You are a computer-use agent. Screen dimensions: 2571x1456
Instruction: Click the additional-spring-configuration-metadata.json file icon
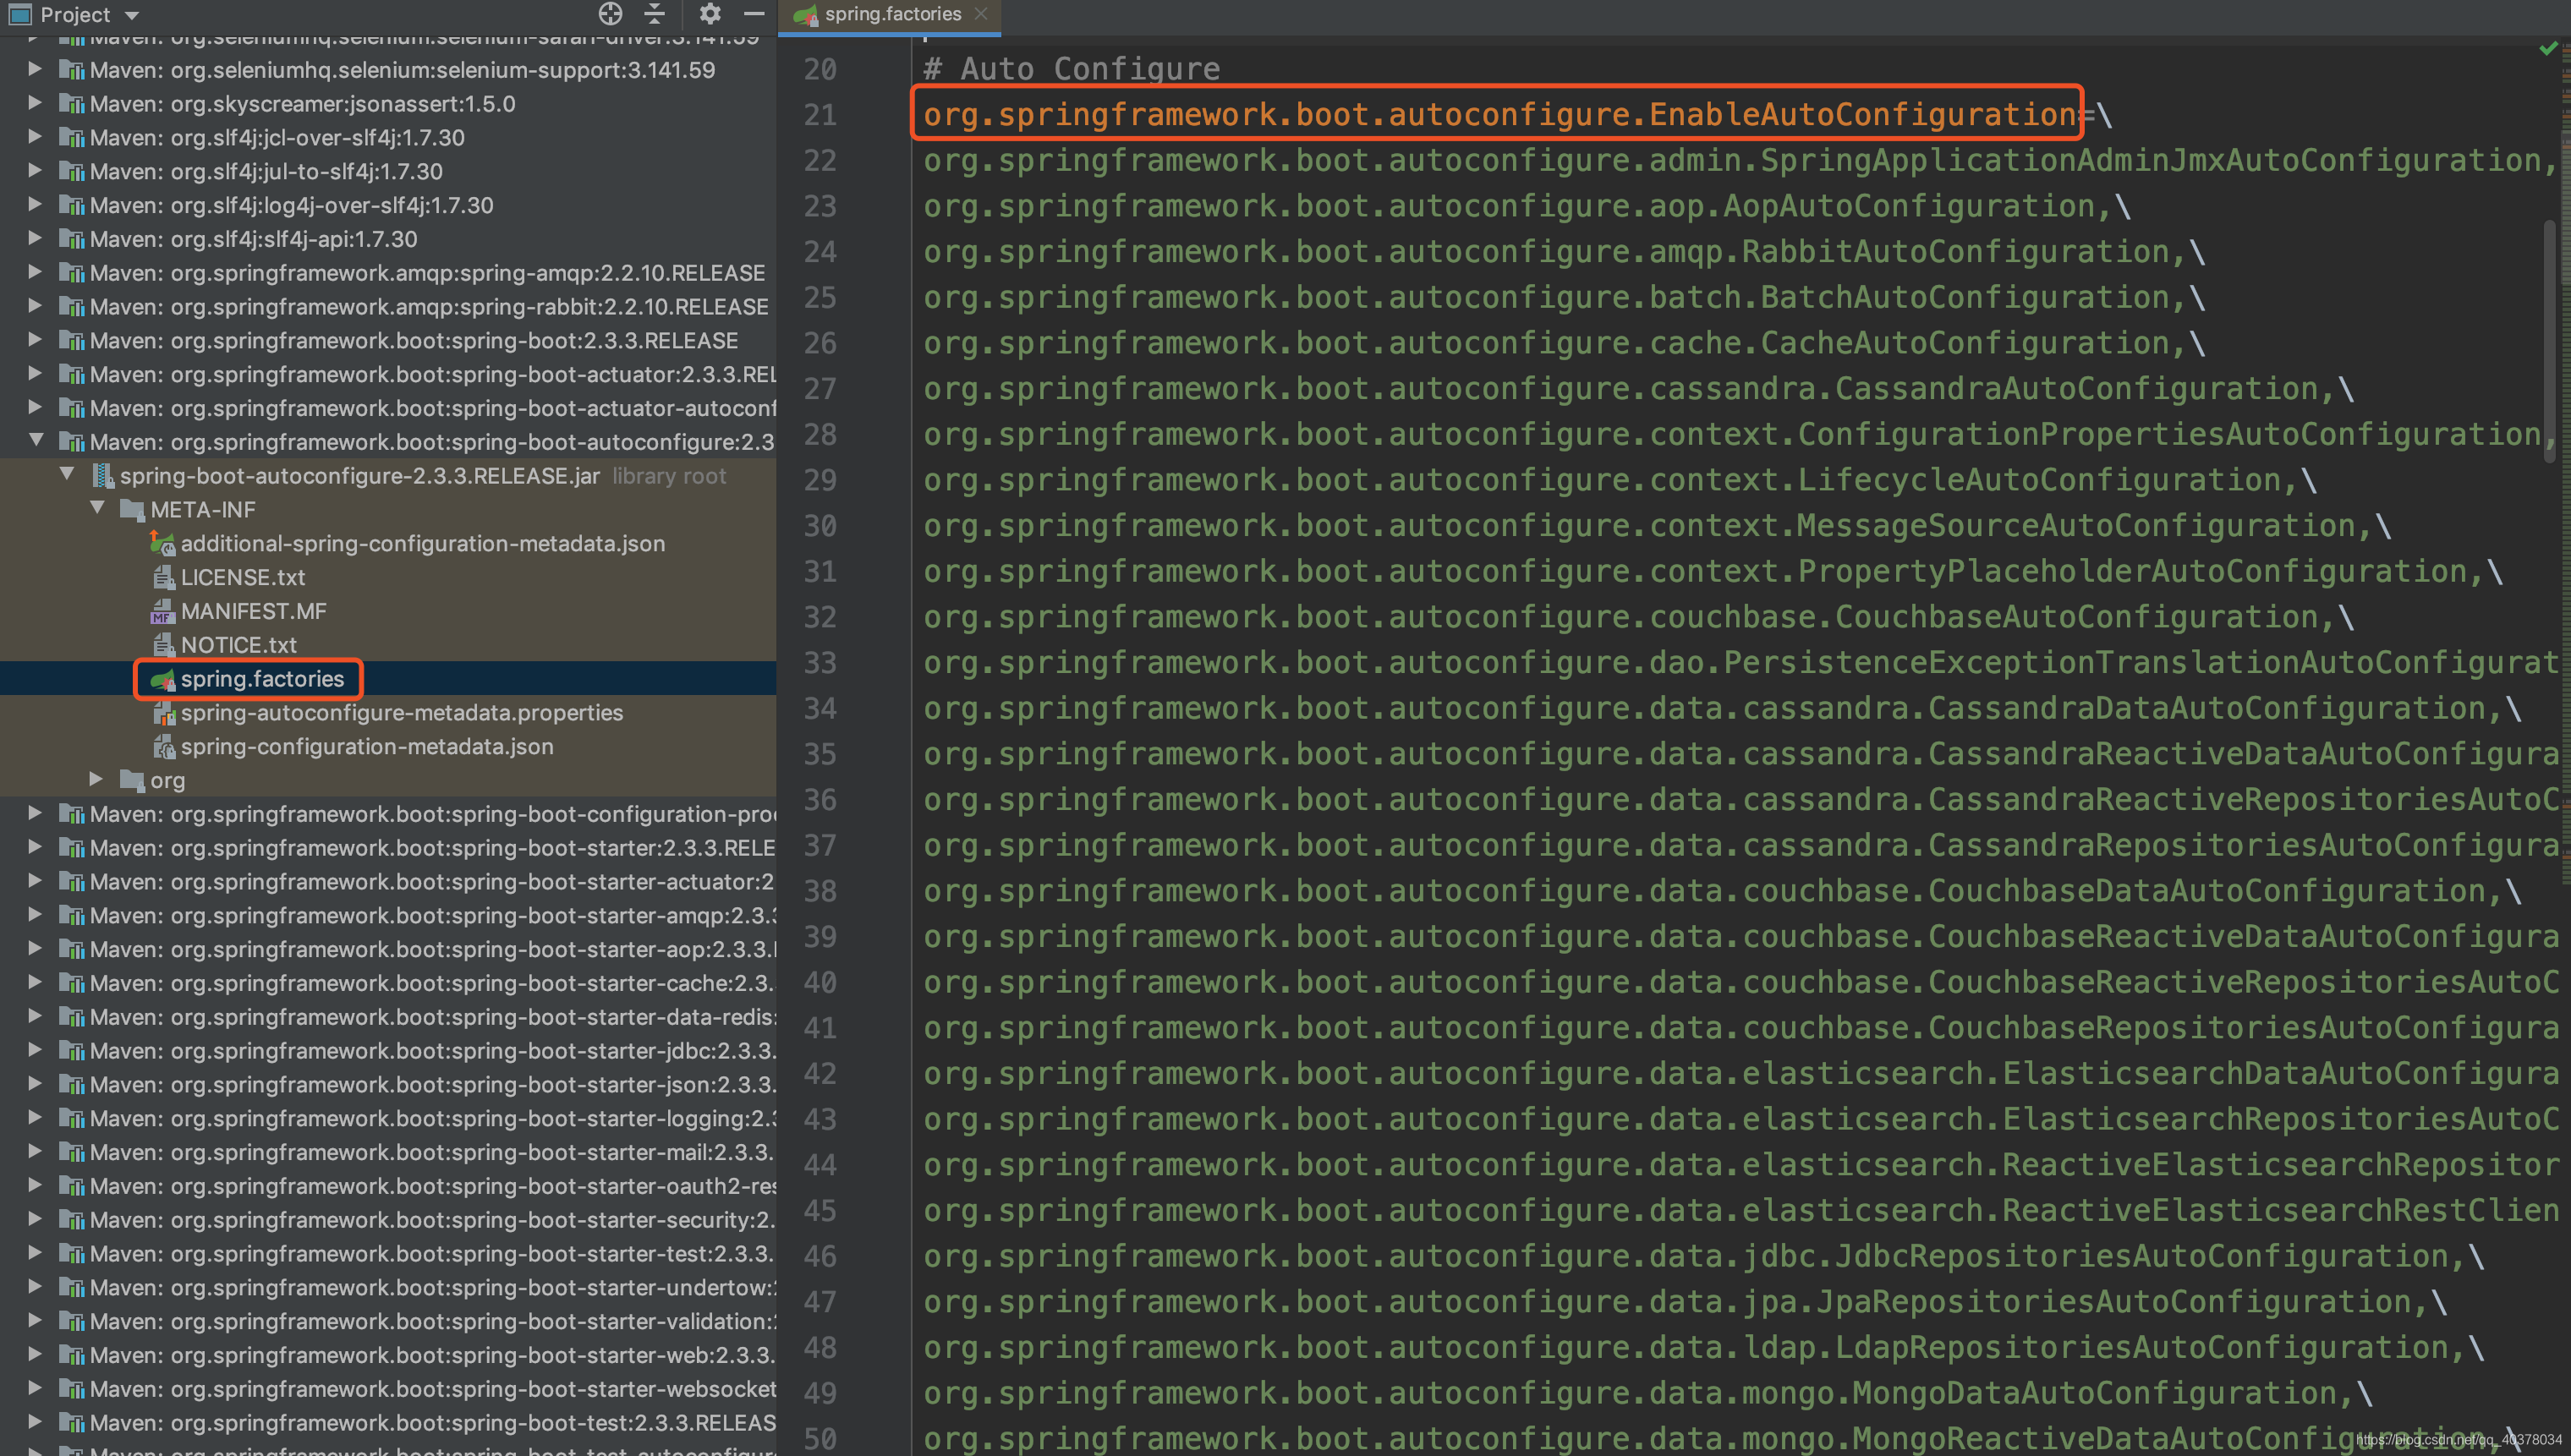tap(162, 544)
